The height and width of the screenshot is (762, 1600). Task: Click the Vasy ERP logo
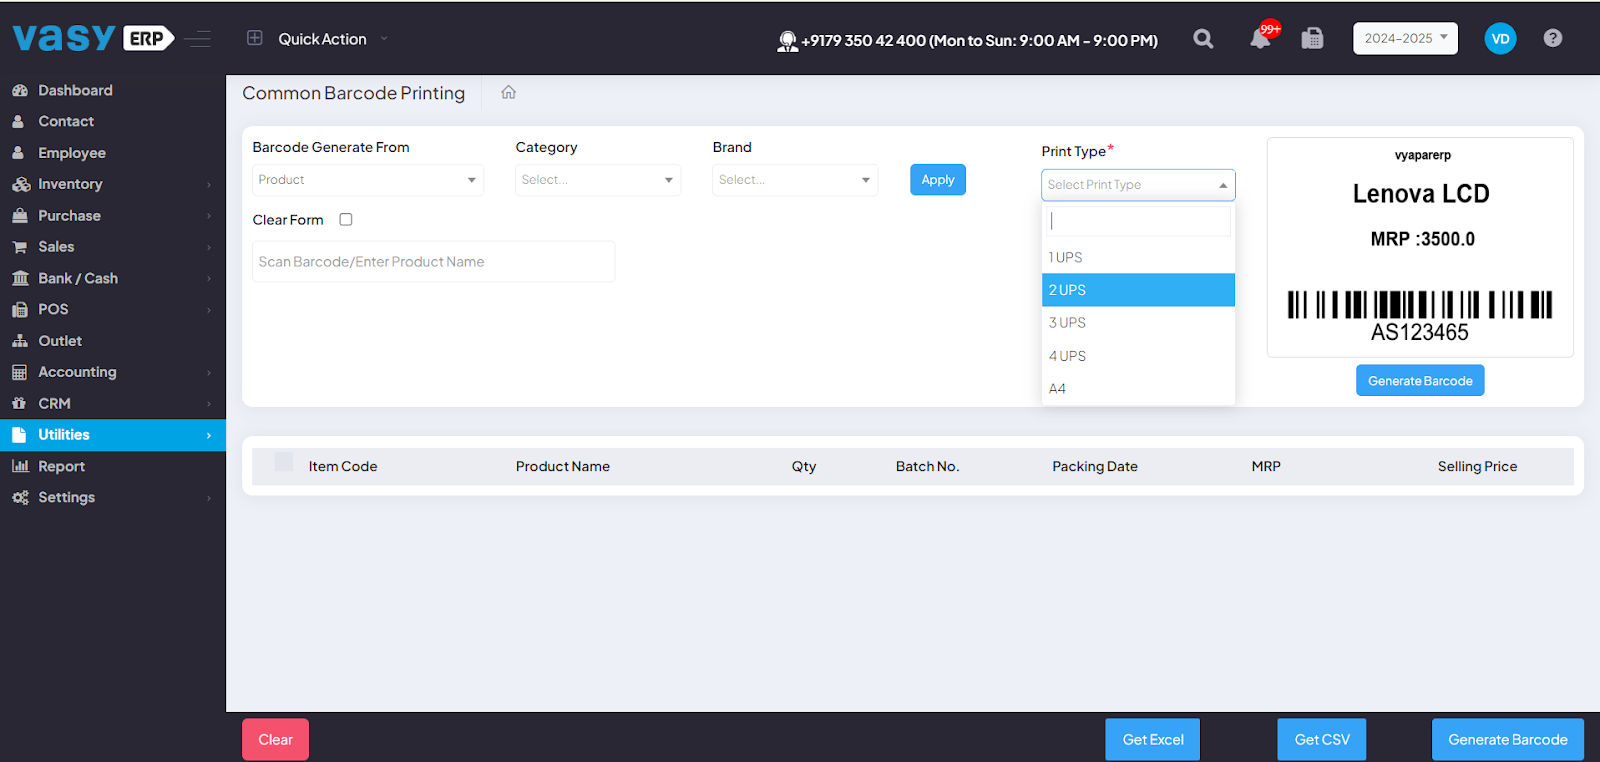coord(93,38)
